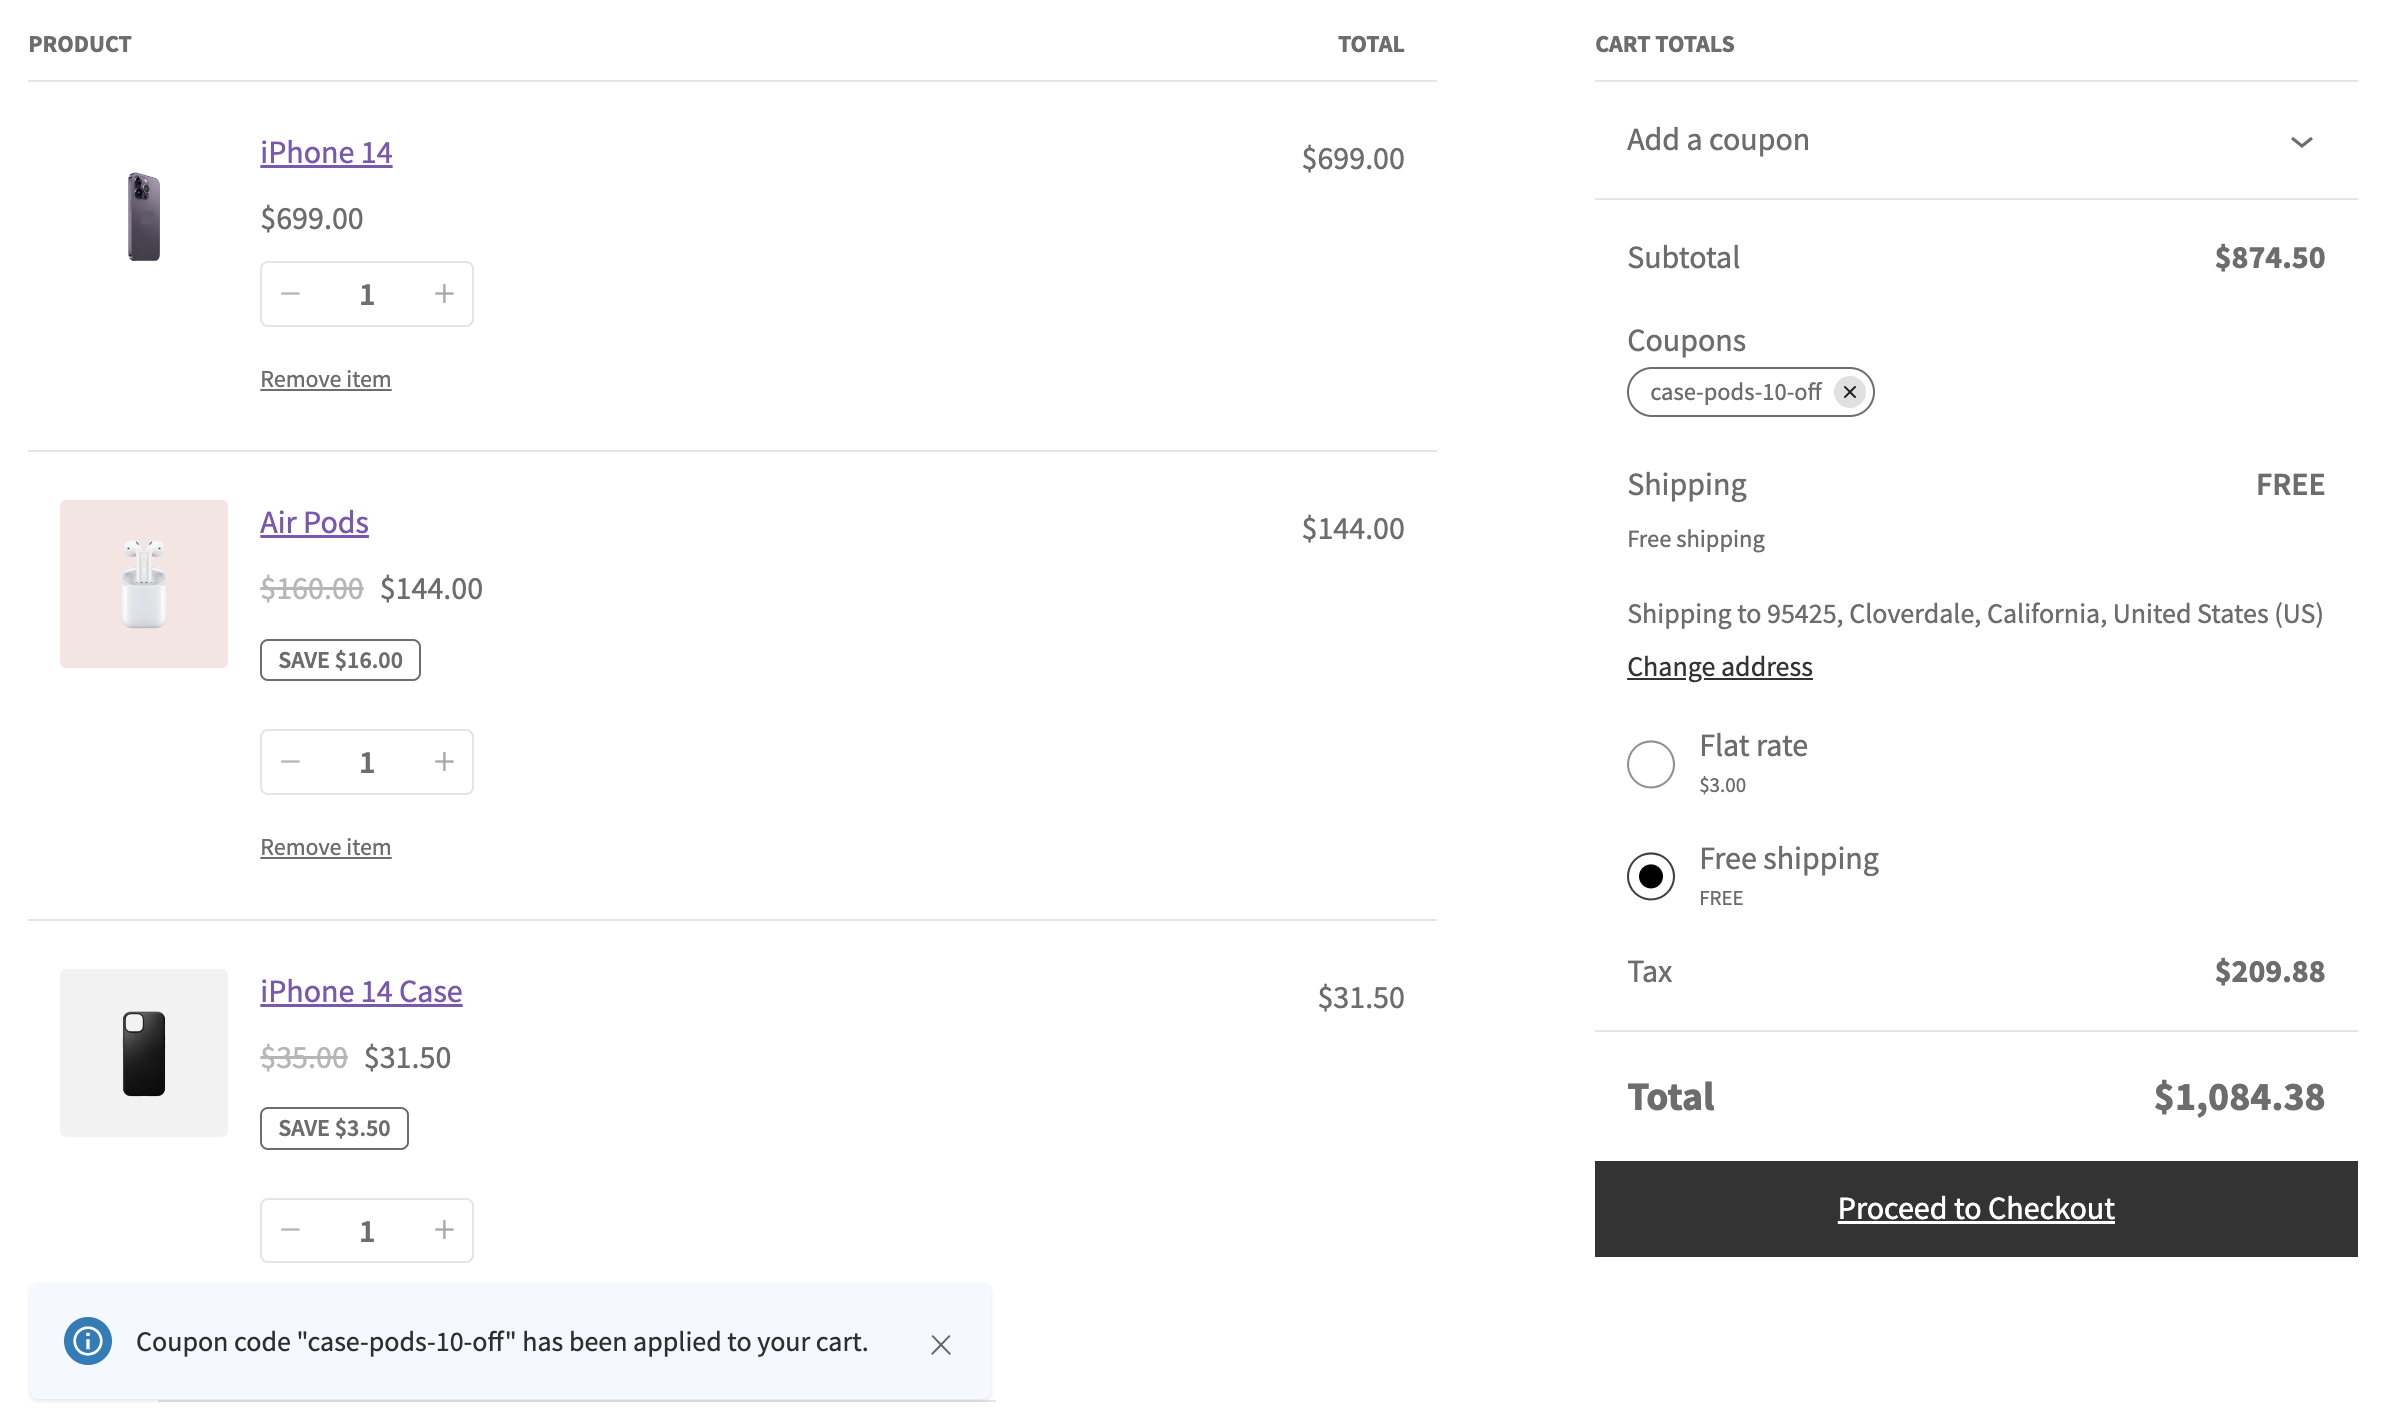Remove the Air Pods item from cart
The height and width of the screenshot is (1422, 2382).
325,846
